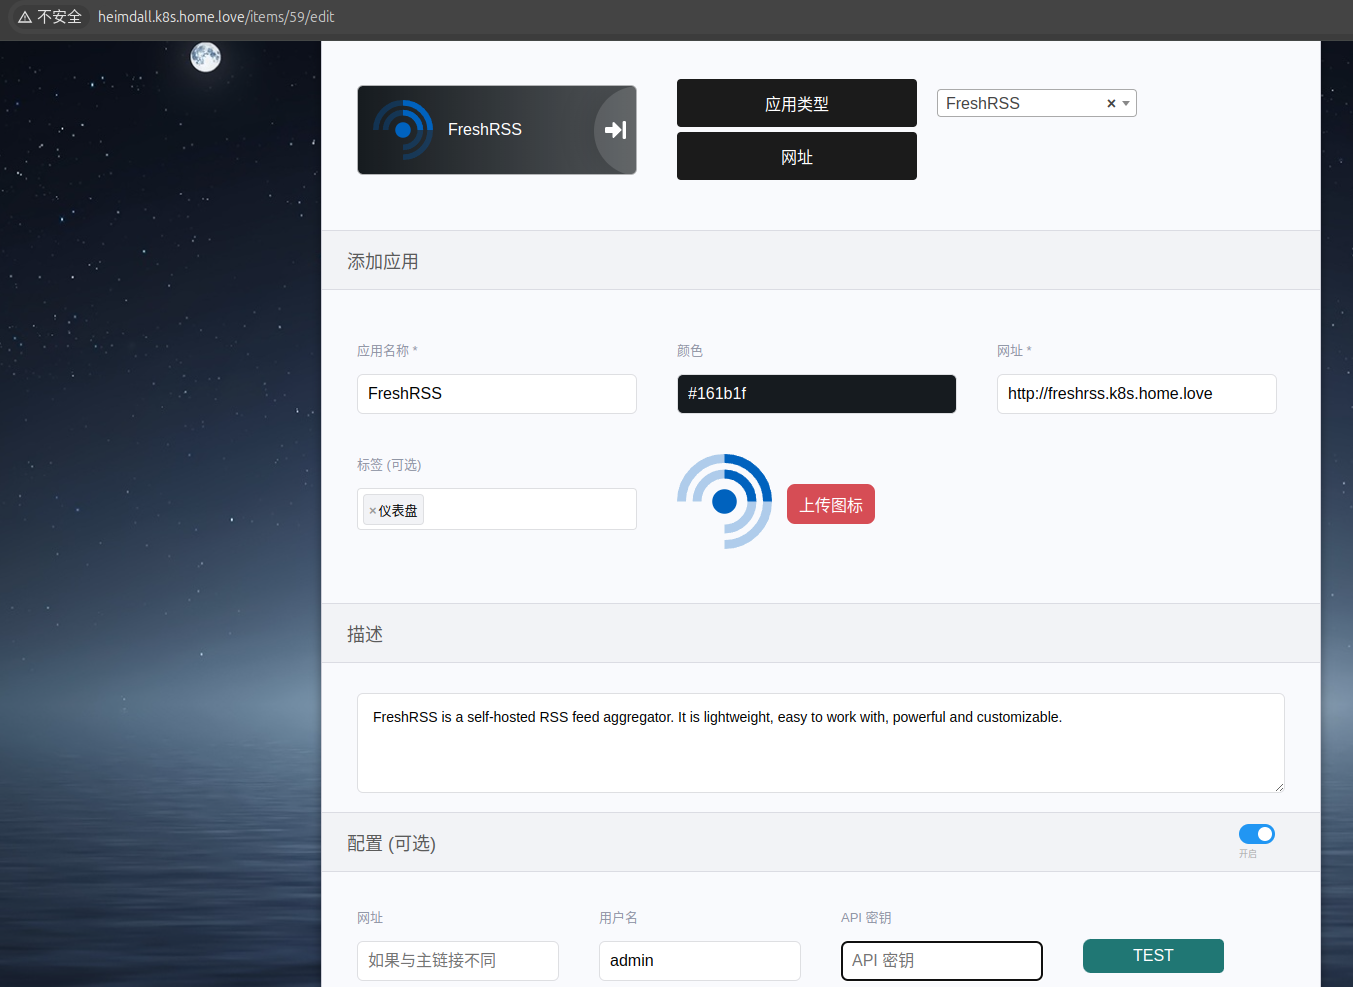Viewport: 1353px width, 987px height.
Task: Open the app type dropdown arrow
Action: (x=1126, y=103)
